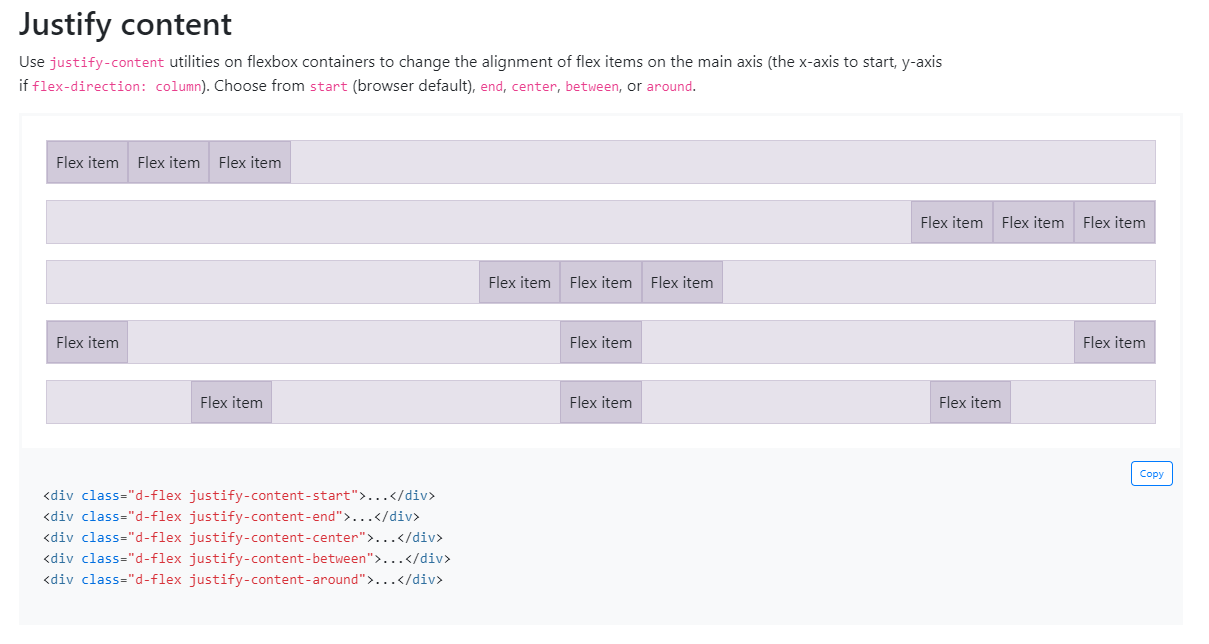Click far-right Flex item in the fourth row
Image resolution: width=1209 pixels, height=644 pixels.
point(1114,343)
